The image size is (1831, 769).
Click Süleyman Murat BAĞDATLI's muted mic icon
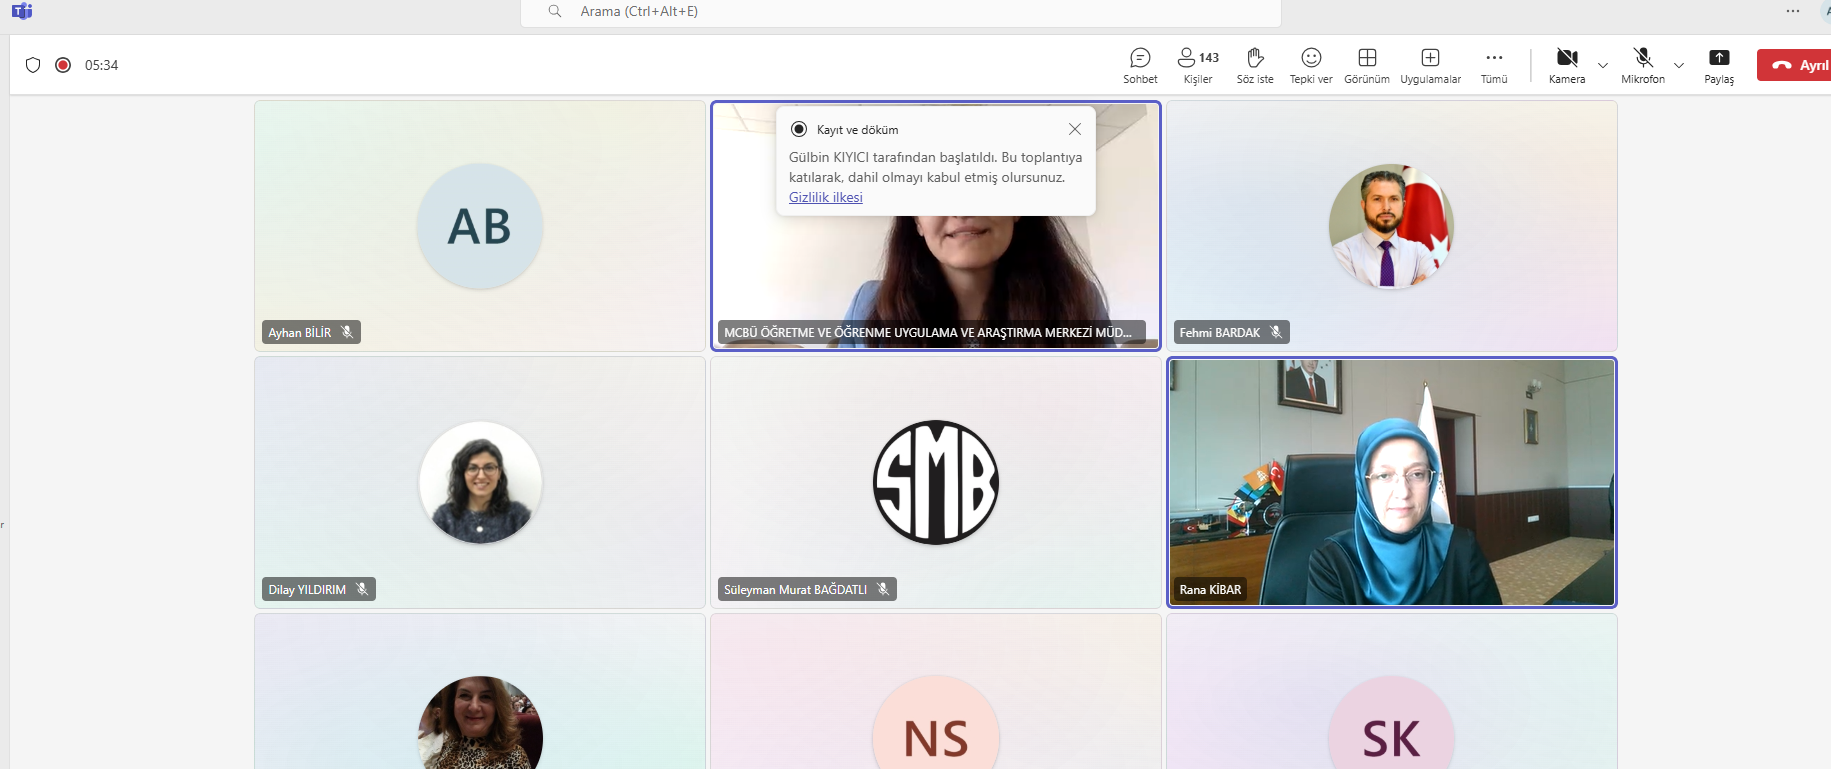coord(883,589)
